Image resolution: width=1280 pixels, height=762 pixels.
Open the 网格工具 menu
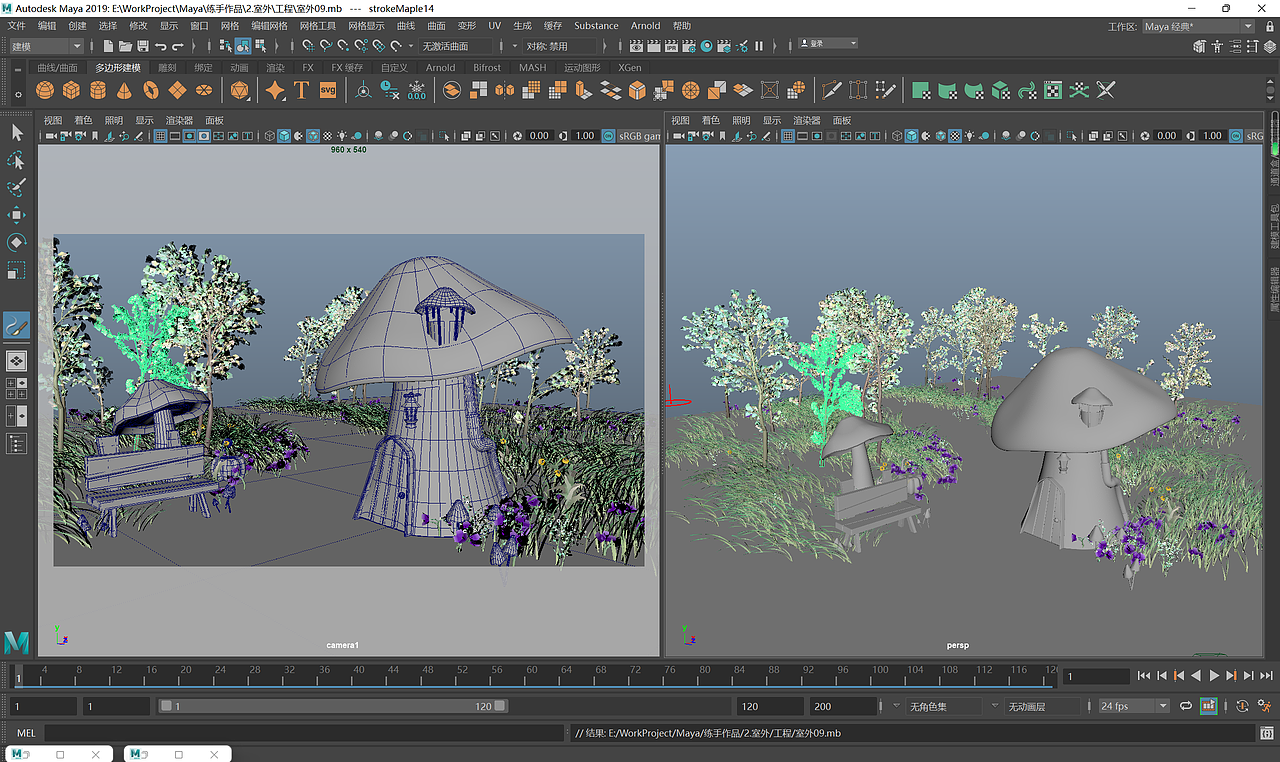[318, 26]
